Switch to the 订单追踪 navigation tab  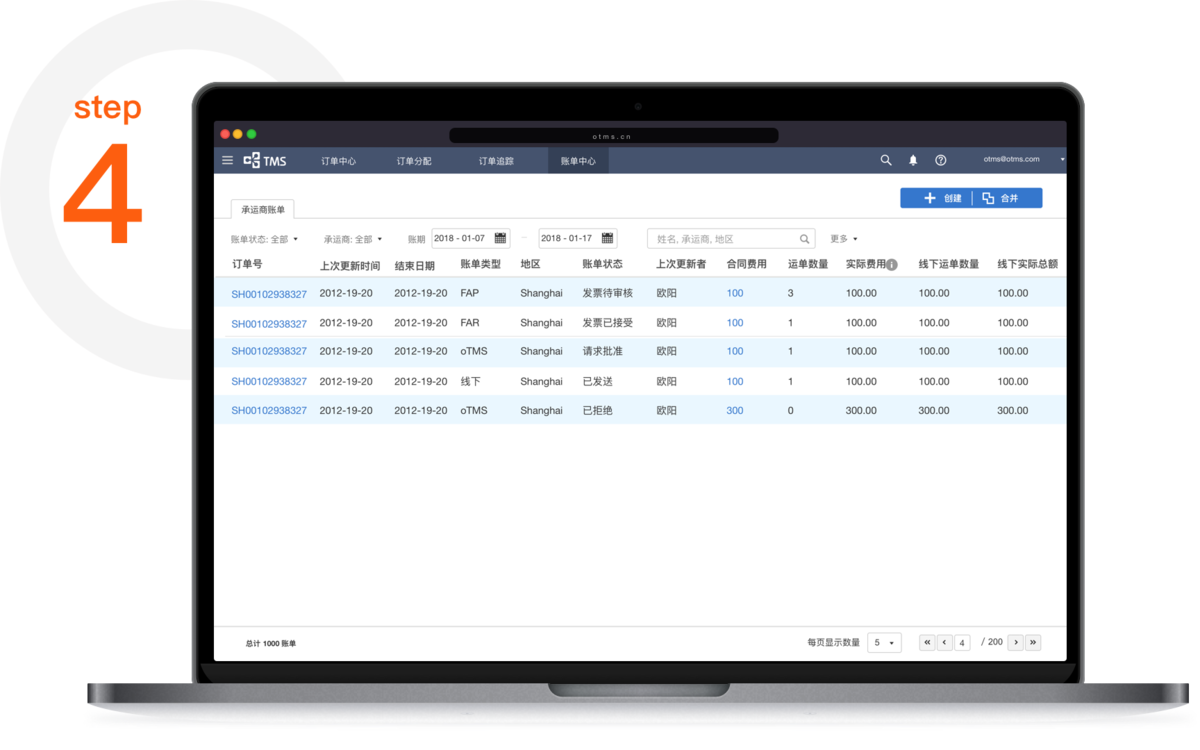click(x=496, y=161)
